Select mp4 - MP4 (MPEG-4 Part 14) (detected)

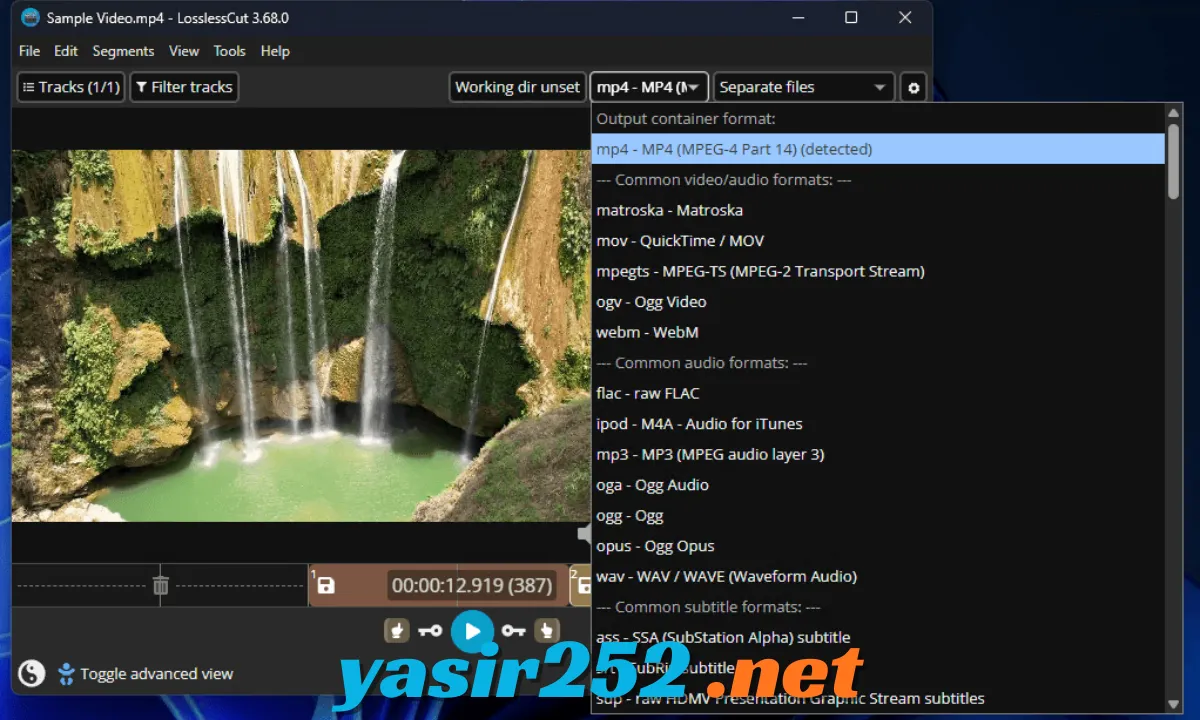(878, 149)
